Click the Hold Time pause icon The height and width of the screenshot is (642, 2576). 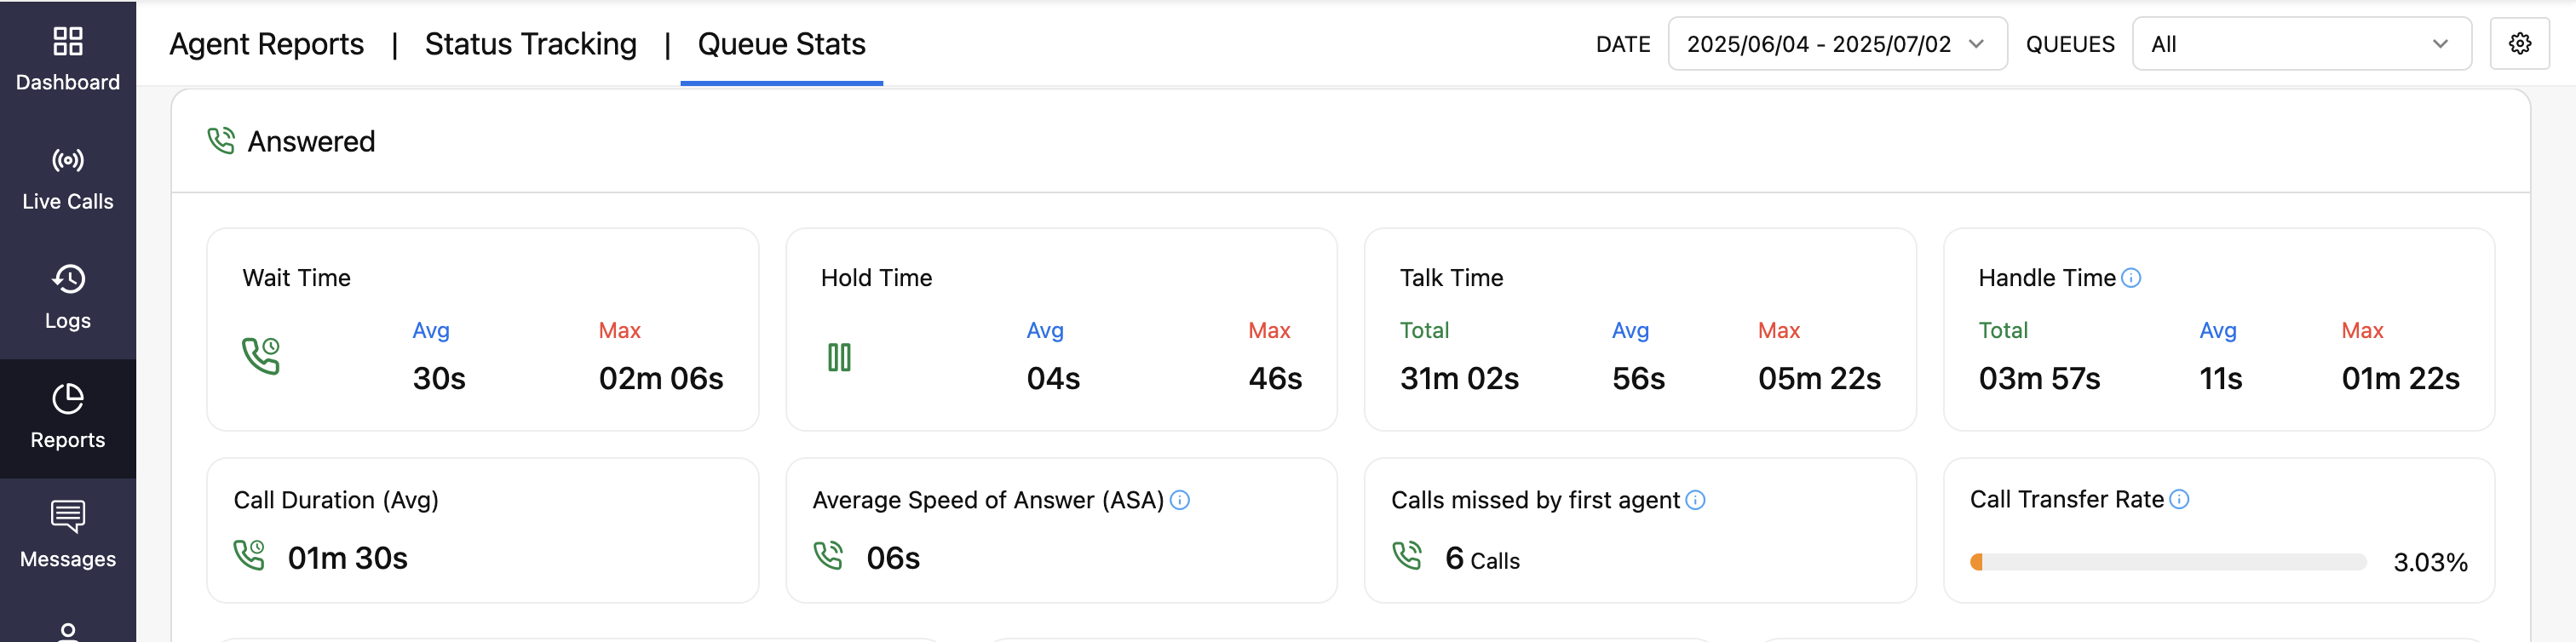tap(839, 357)
